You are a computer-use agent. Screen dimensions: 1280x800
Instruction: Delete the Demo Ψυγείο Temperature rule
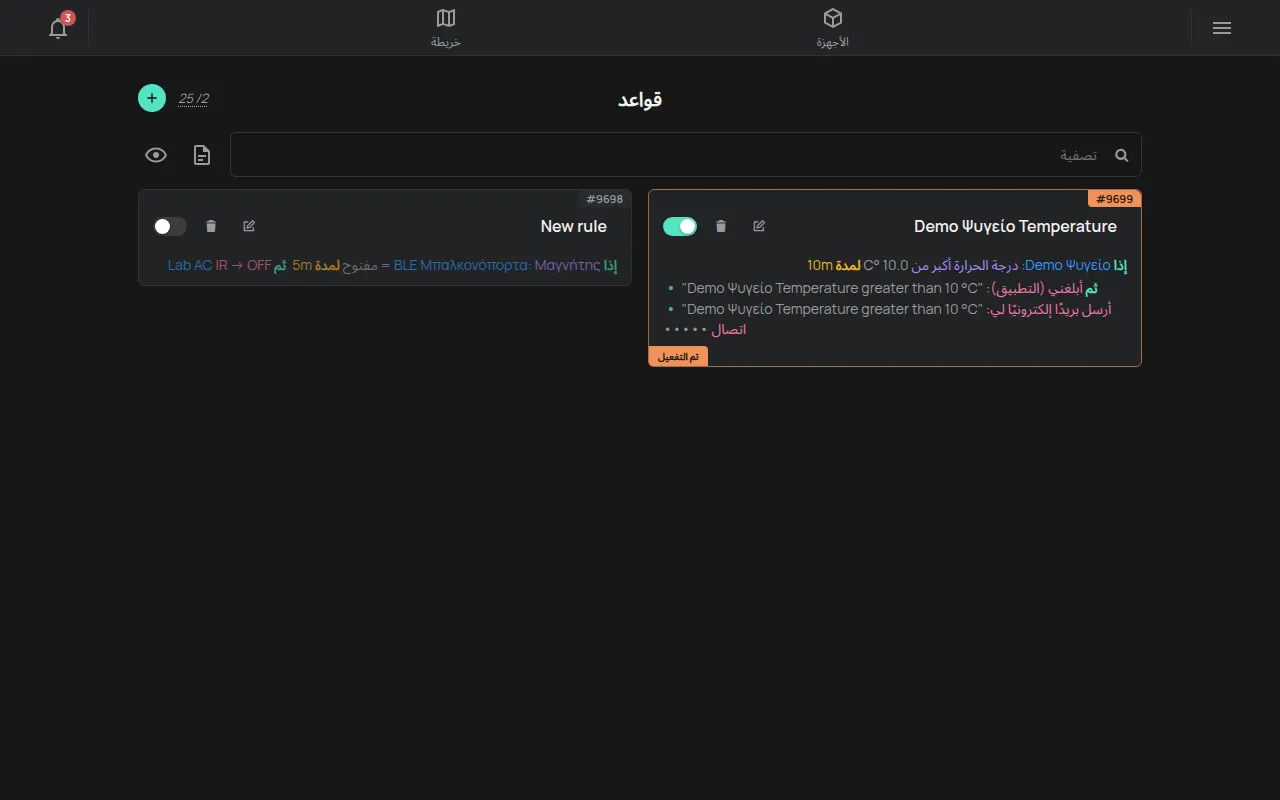[x=721, y=226]
